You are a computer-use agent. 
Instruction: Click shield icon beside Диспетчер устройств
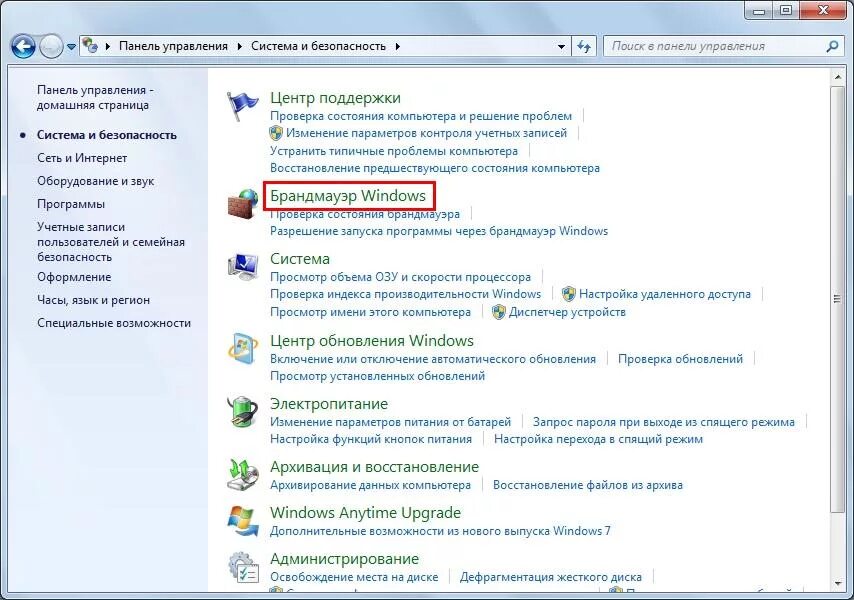498,312
